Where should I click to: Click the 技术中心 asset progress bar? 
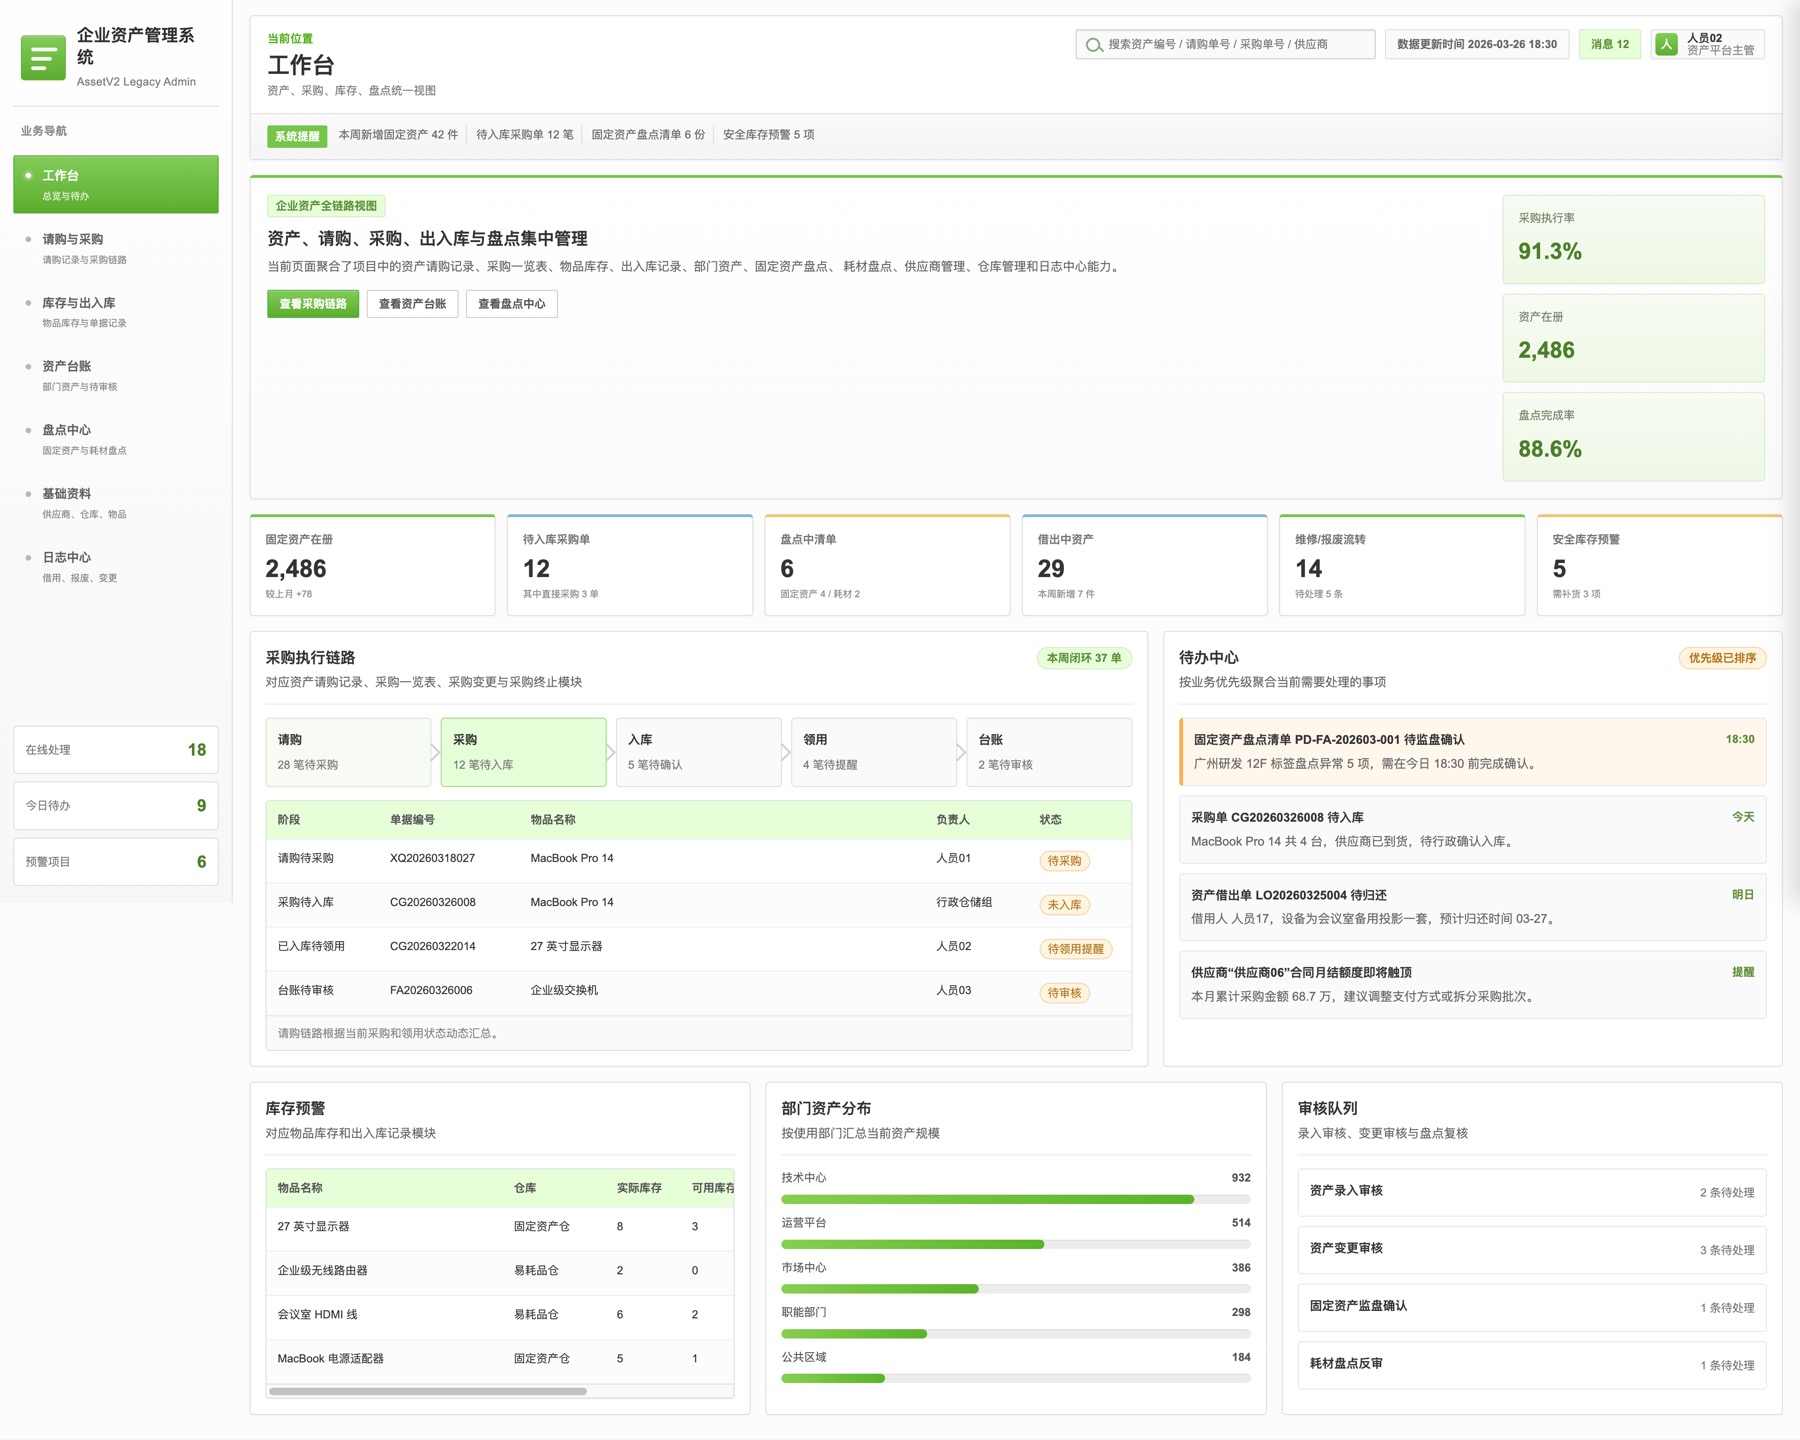click(1015, 1199)
